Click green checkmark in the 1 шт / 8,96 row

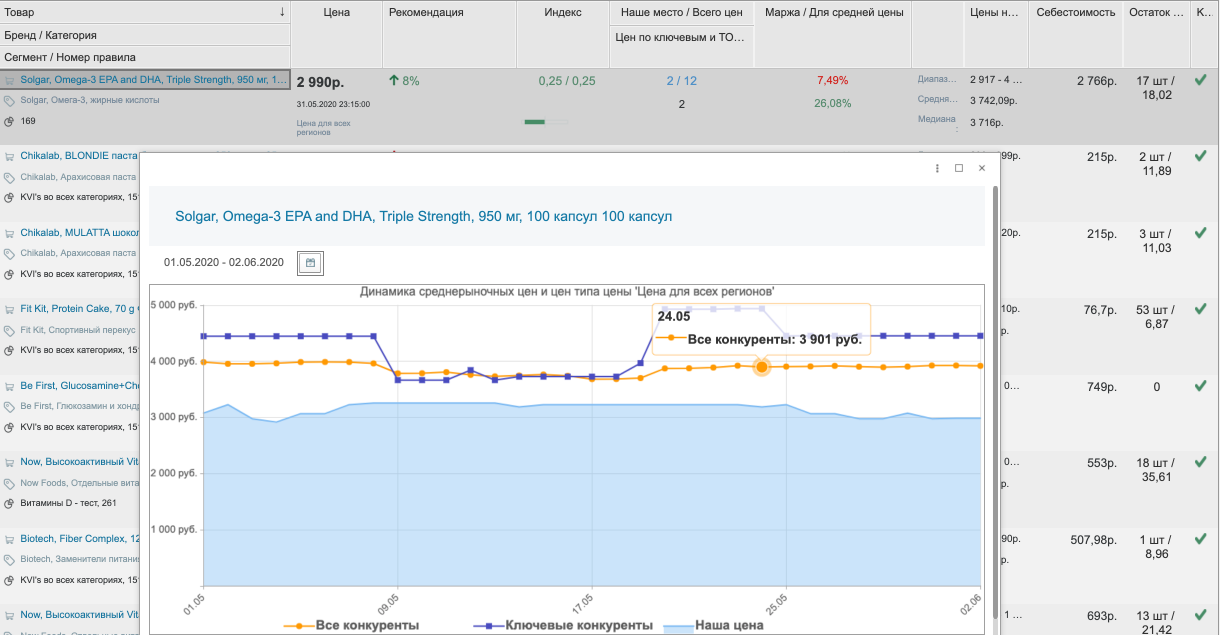tap(1200, 539)
